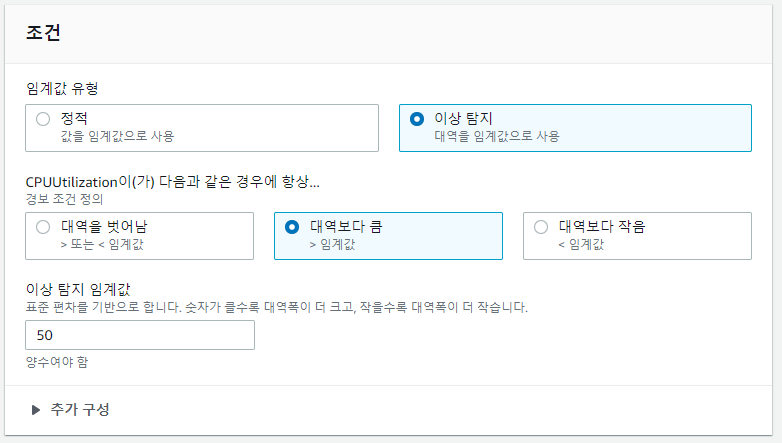Viewport: 782px width, 443px height.
Task: Click the 경보 조건 정의 caption
Action: pos(64,200)
